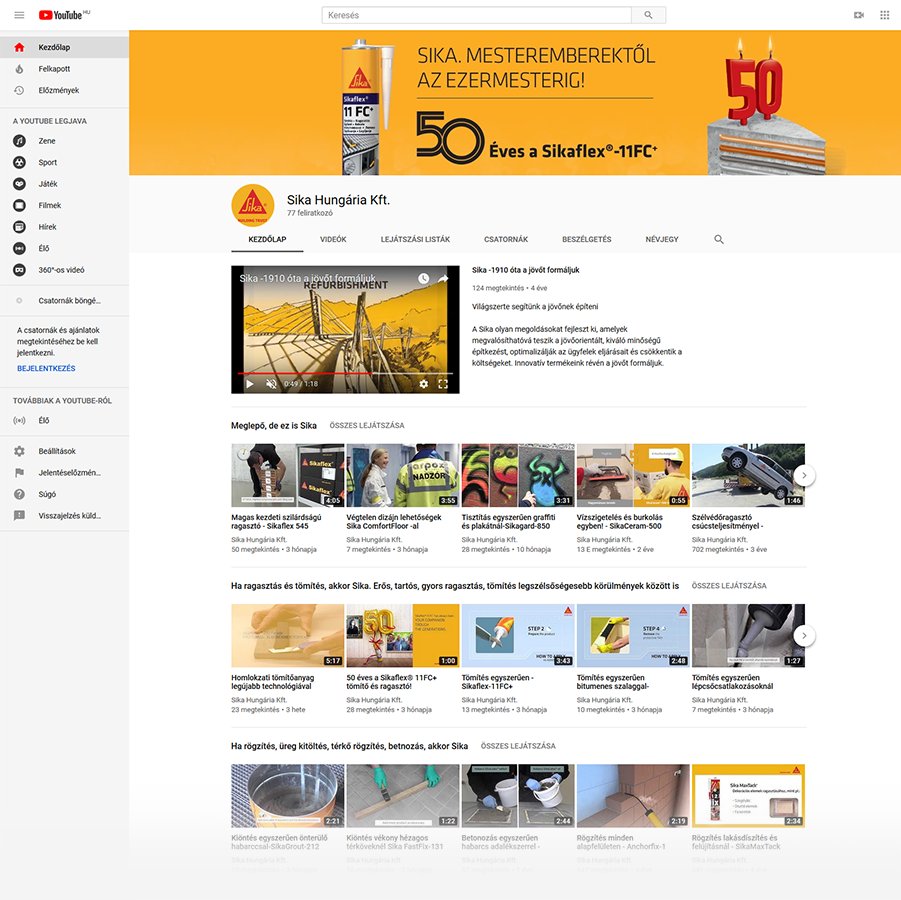
Task: Switch to the BESZÉLGETÉS tab
Action: (x=587, y=239)
